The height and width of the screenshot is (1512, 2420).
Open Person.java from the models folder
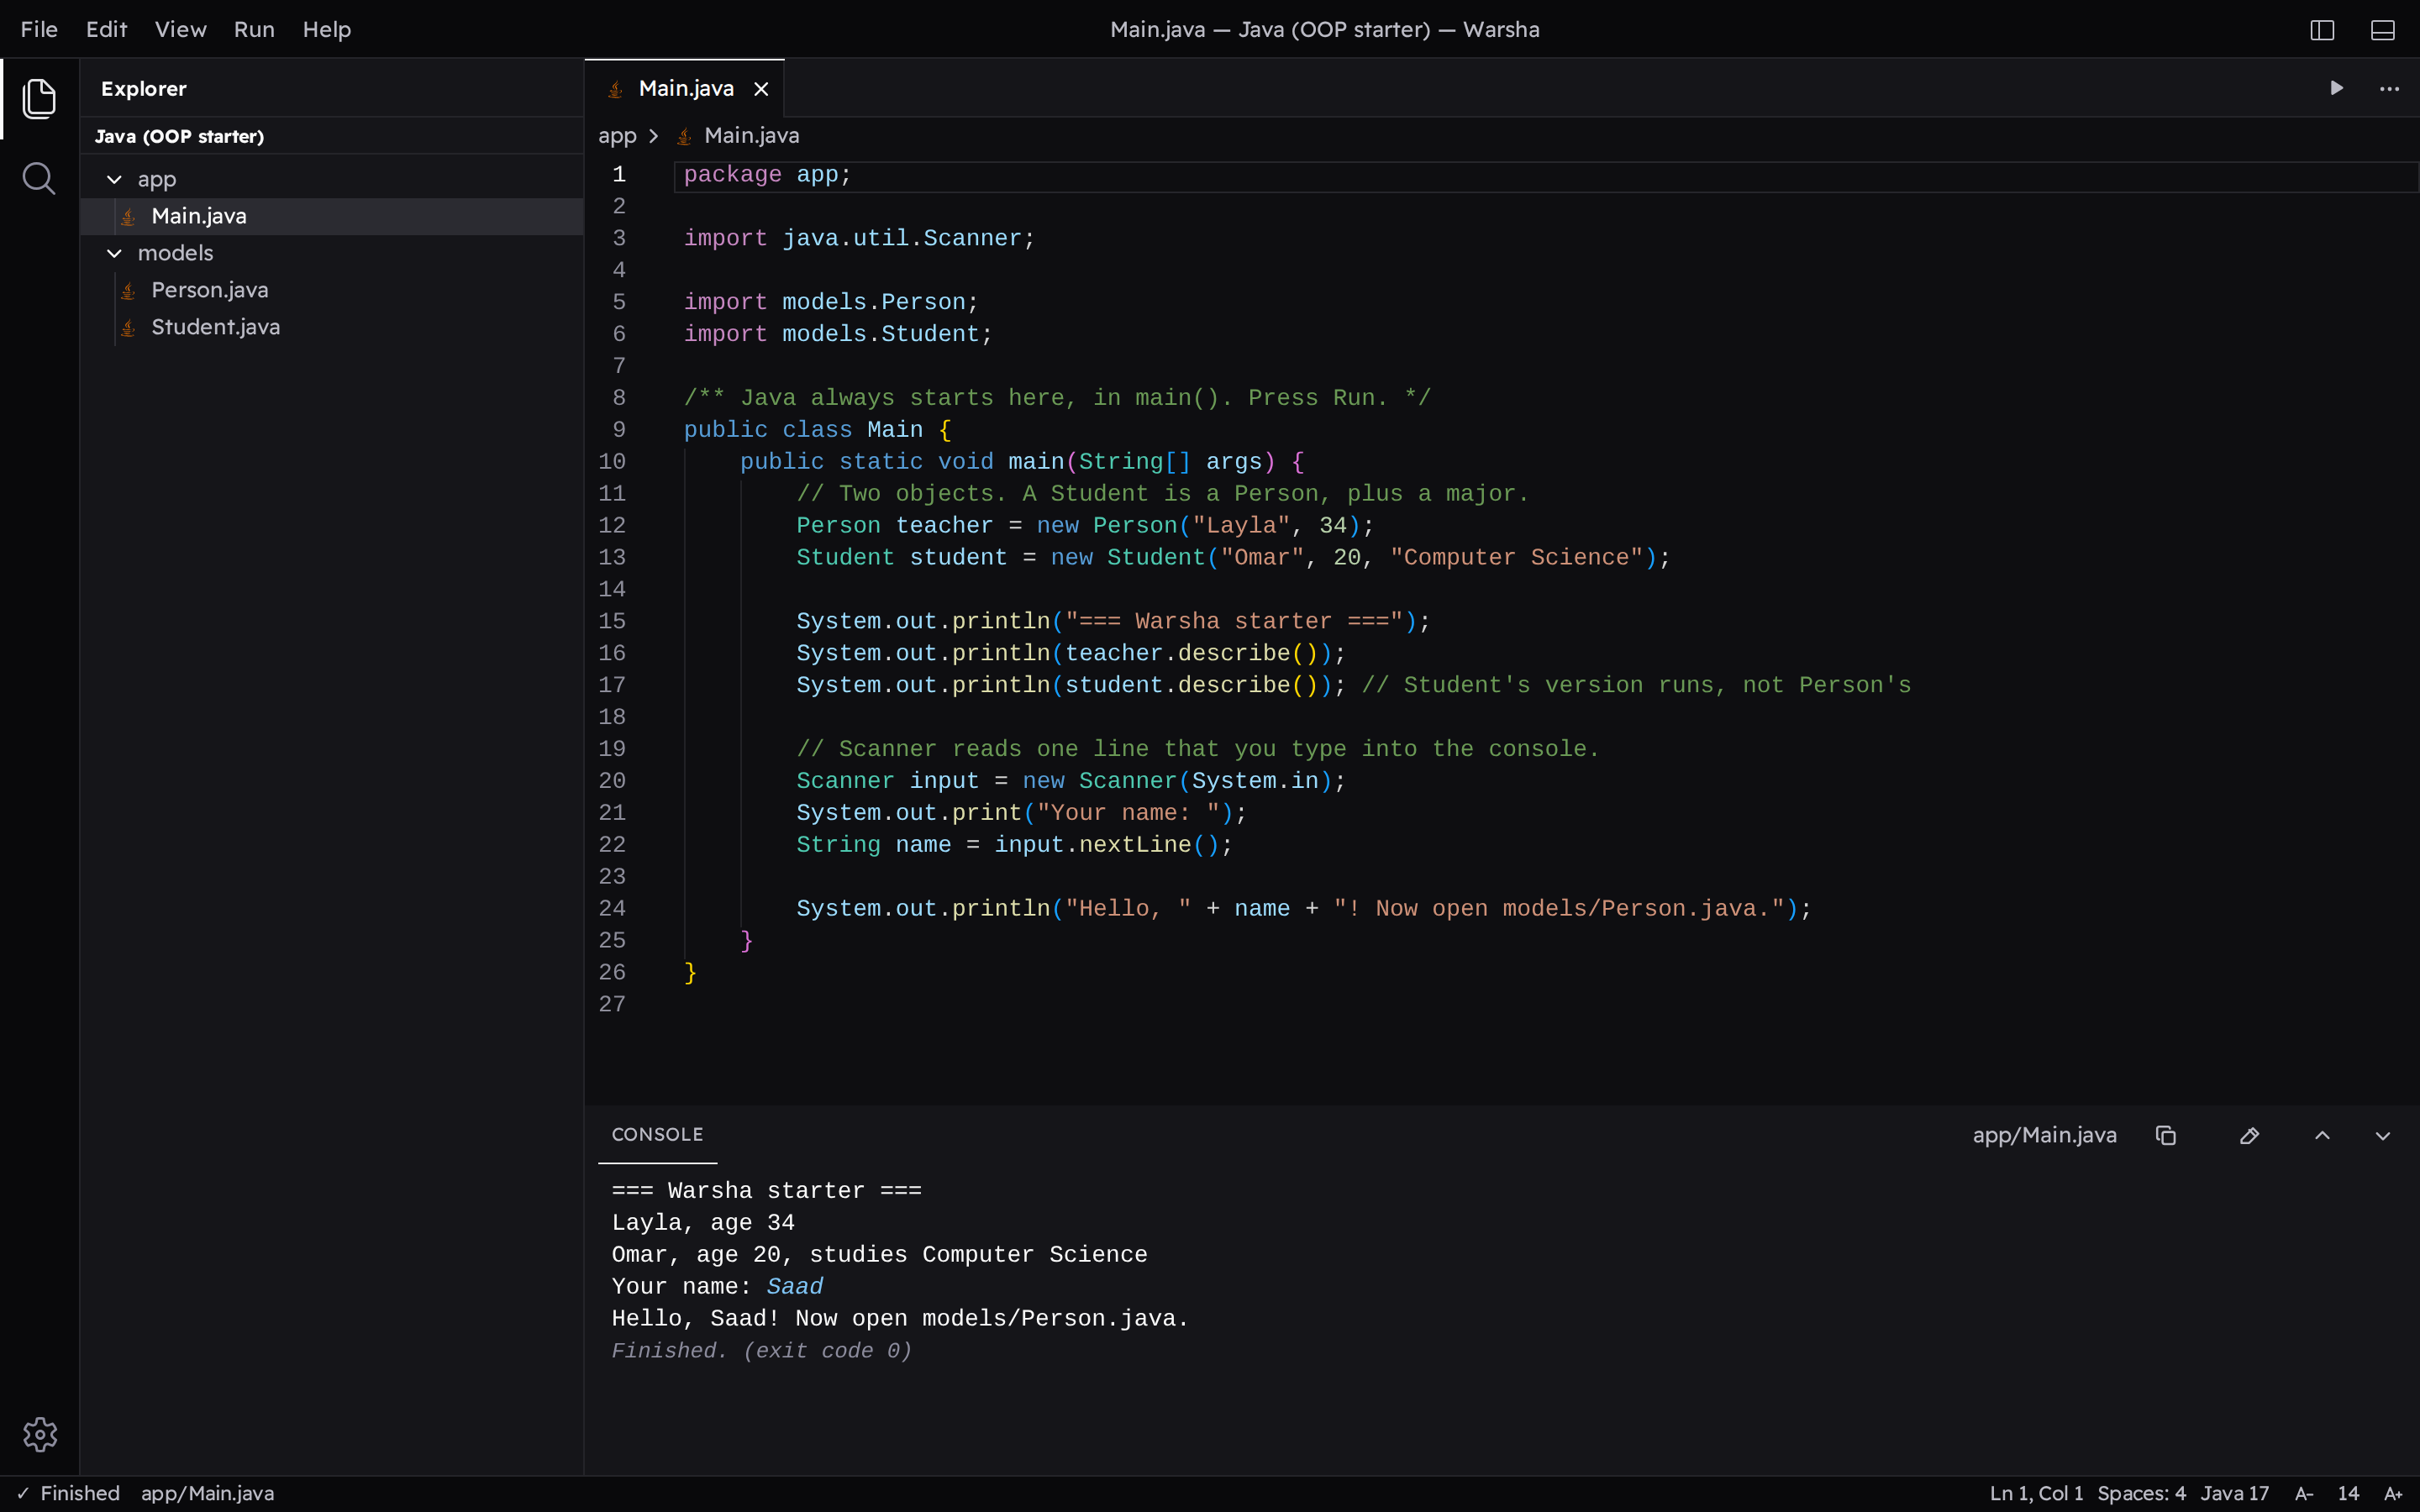332,290
